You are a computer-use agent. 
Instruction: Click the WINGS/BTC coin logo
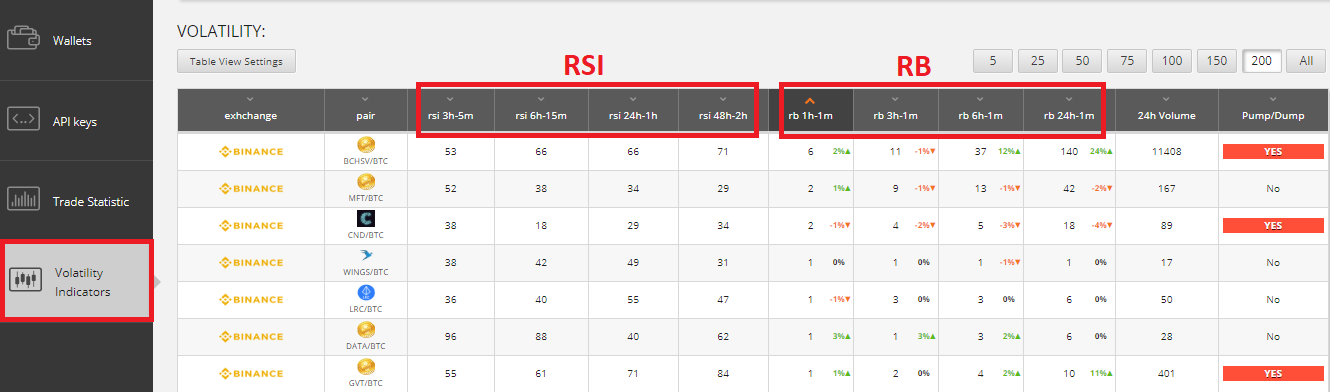click(x=366, y=256)
